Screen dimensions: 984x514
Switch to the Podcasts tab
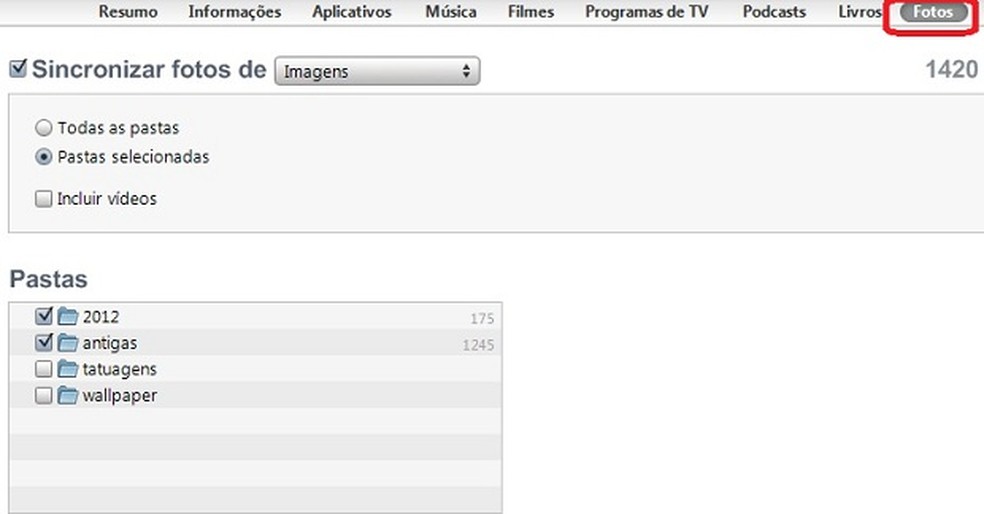point(774,11)
